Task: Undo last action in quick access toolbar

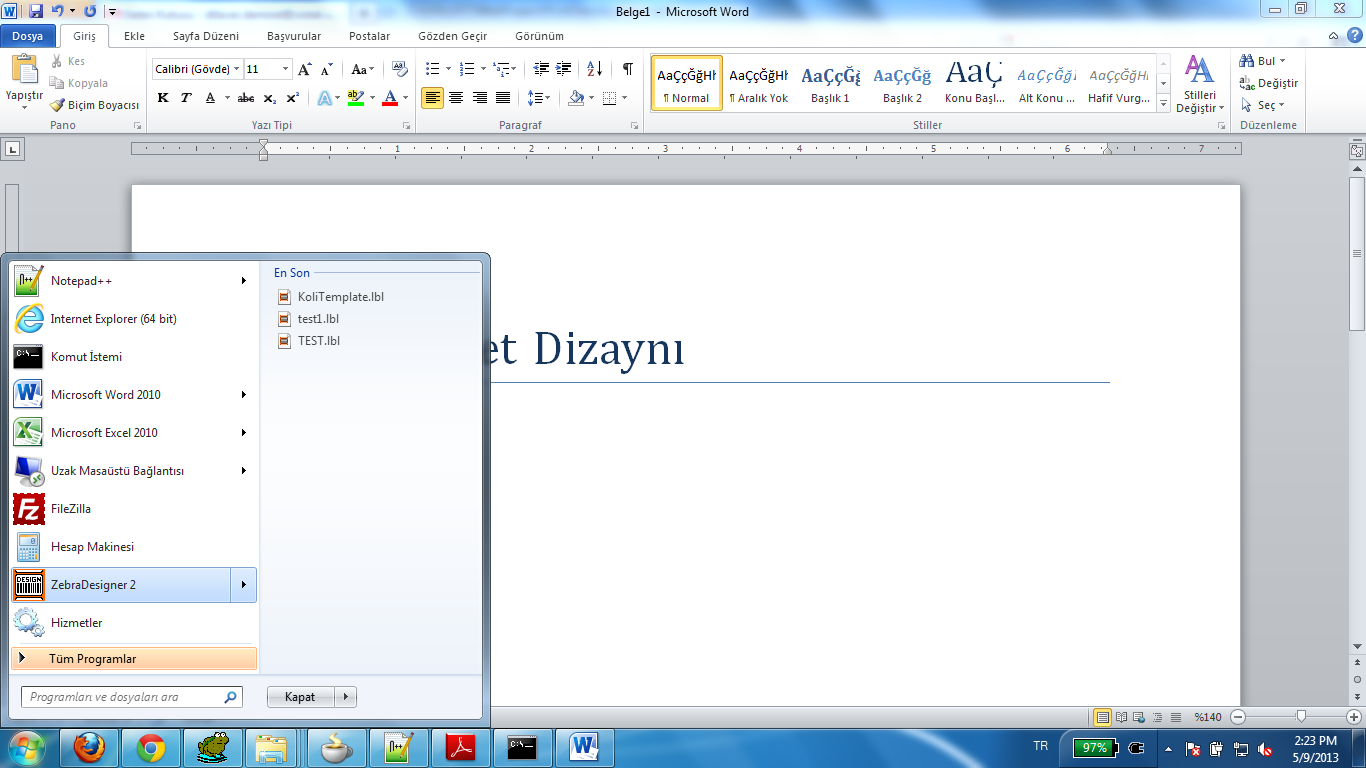Action: tap(58, 11)
